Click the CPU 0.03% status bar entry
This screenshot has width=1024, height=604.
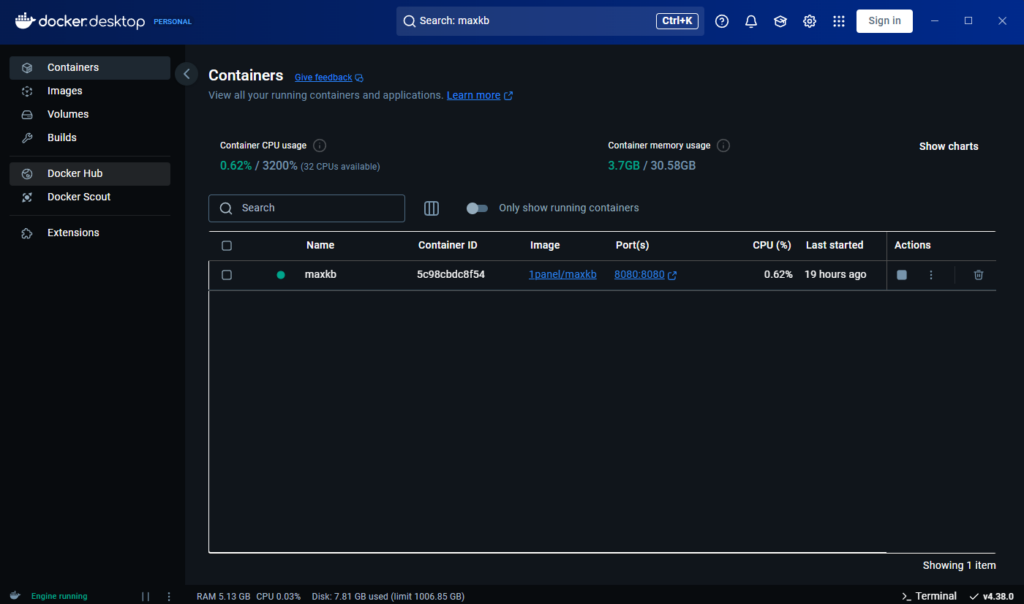coord(278,596)
